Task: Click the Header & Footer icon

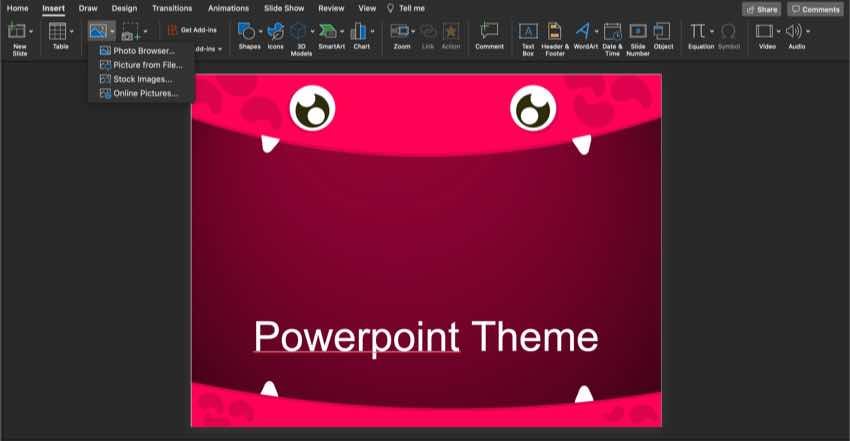Action: tap(554, 31)
